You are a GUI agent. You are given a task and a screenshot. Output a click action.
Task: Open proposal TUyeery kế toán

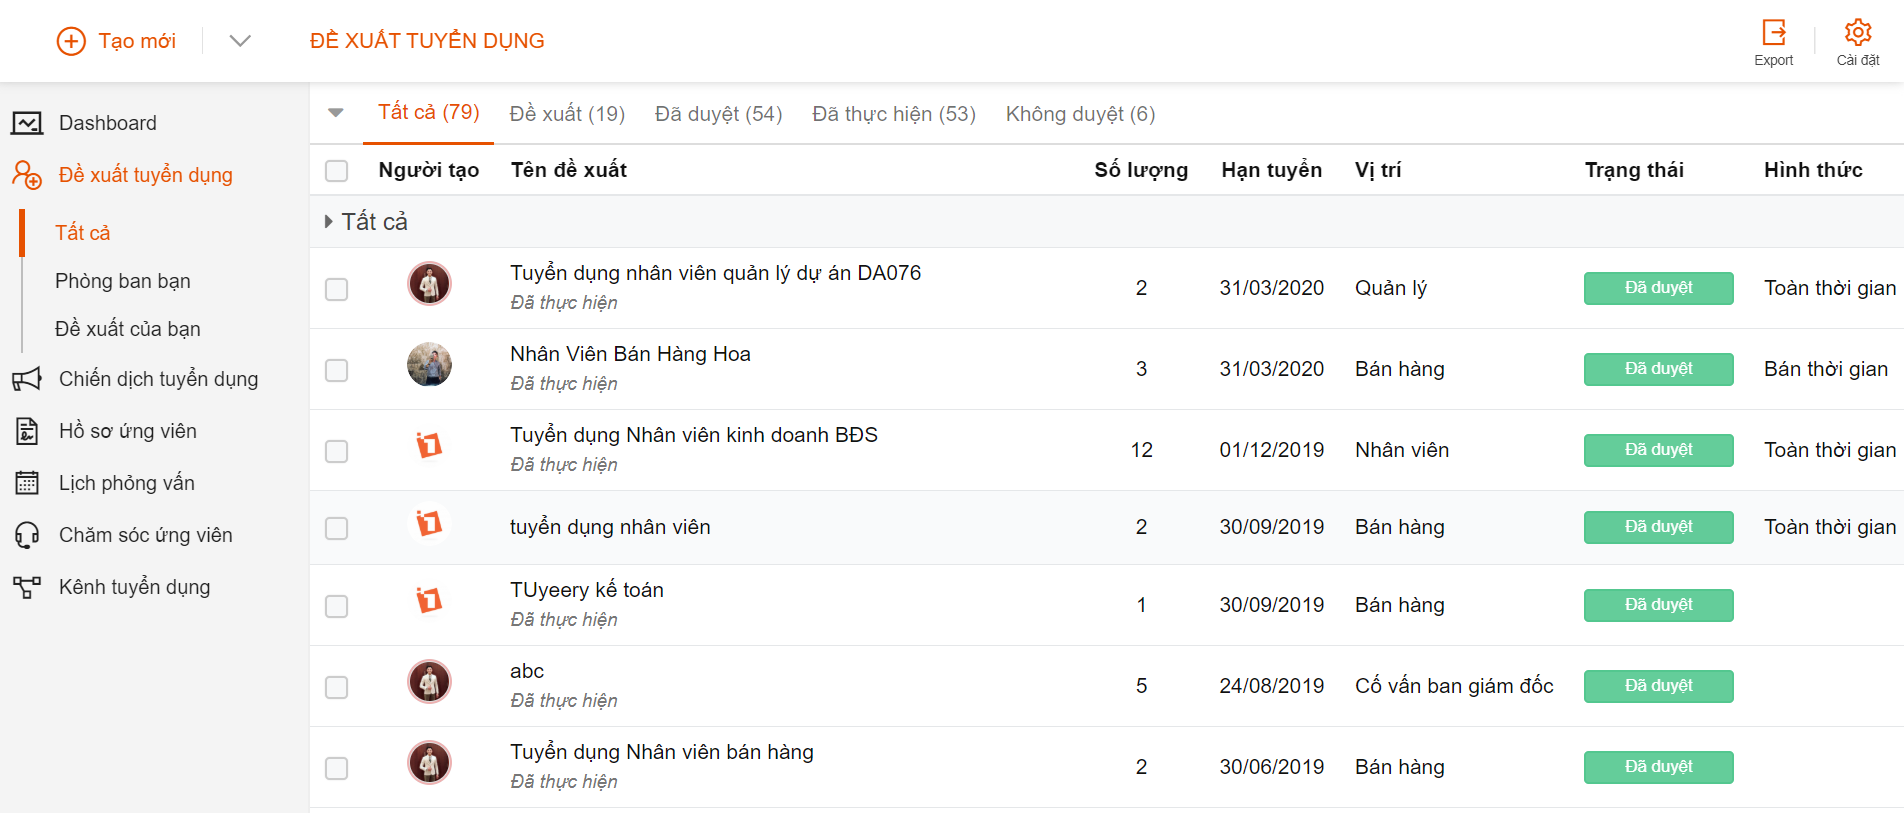587,590
